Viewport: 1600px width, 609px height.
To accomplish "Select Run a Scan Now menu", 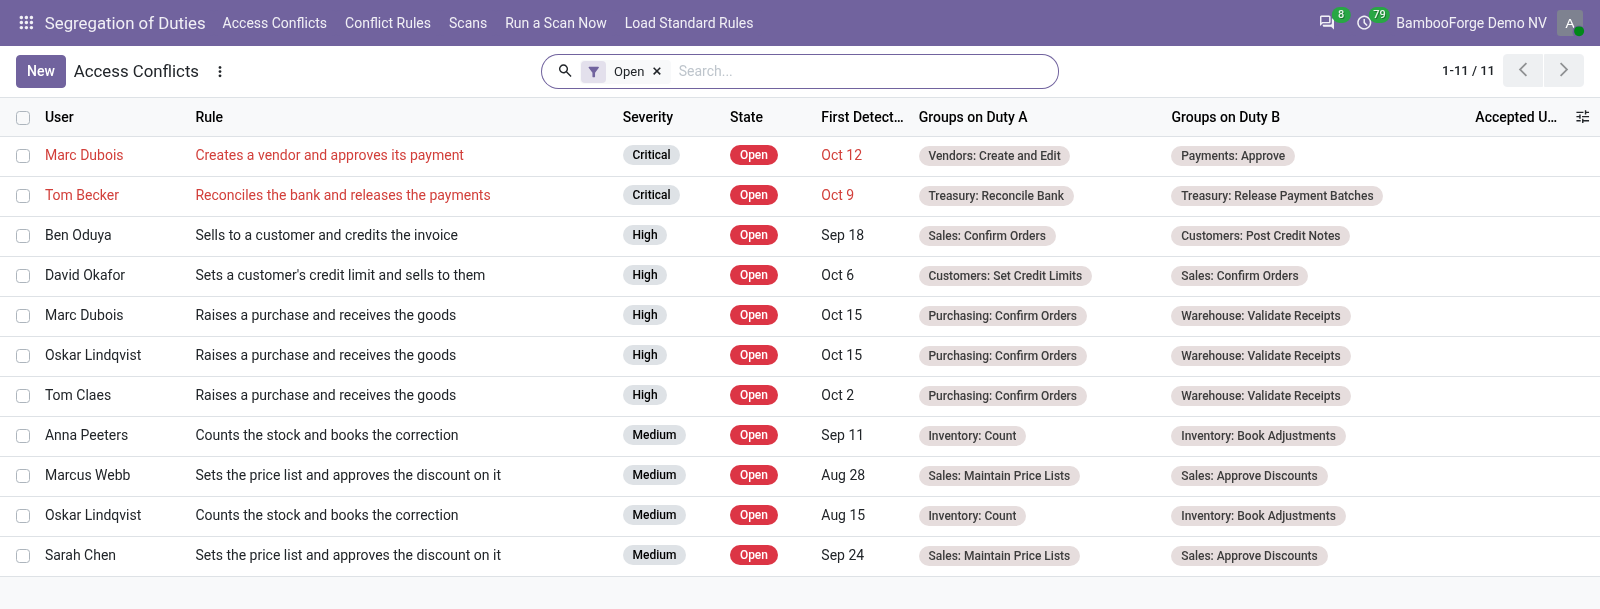I will coord(556,23).
